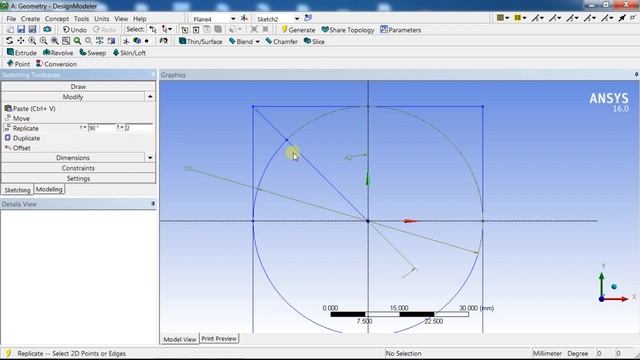
Task: Toggle the pin on Sketching Toolboxes panel
Action: [x=153, y=75]
